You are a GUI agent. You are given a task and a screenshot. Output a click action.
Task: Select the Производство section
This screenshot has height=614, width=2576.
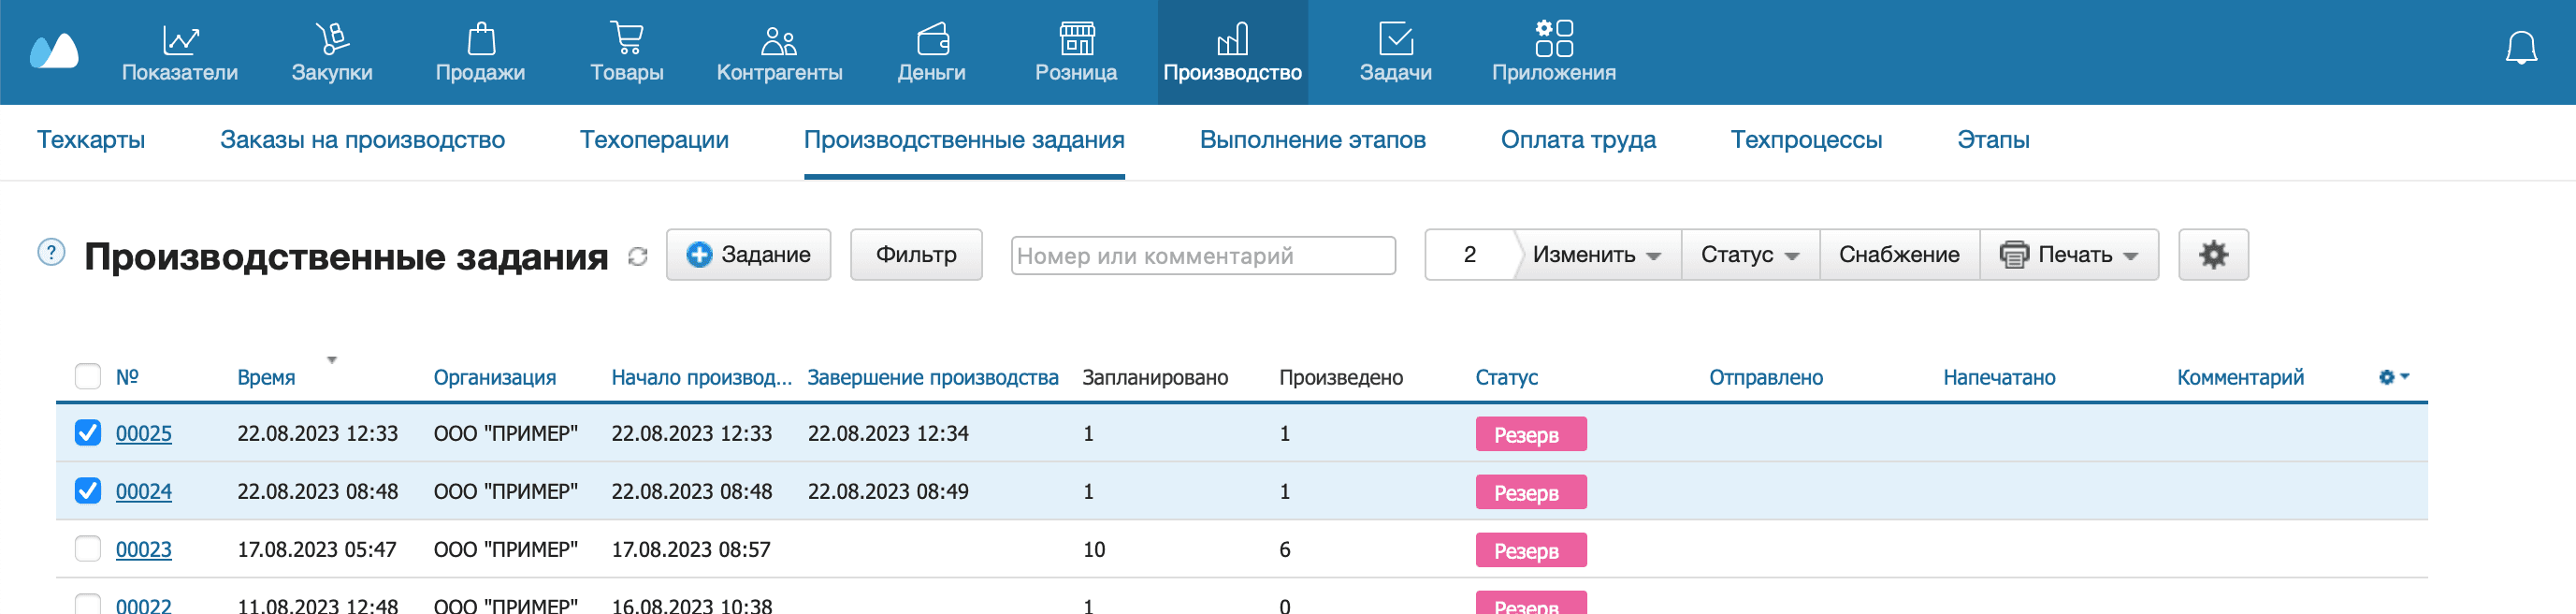click(1232, 52)
